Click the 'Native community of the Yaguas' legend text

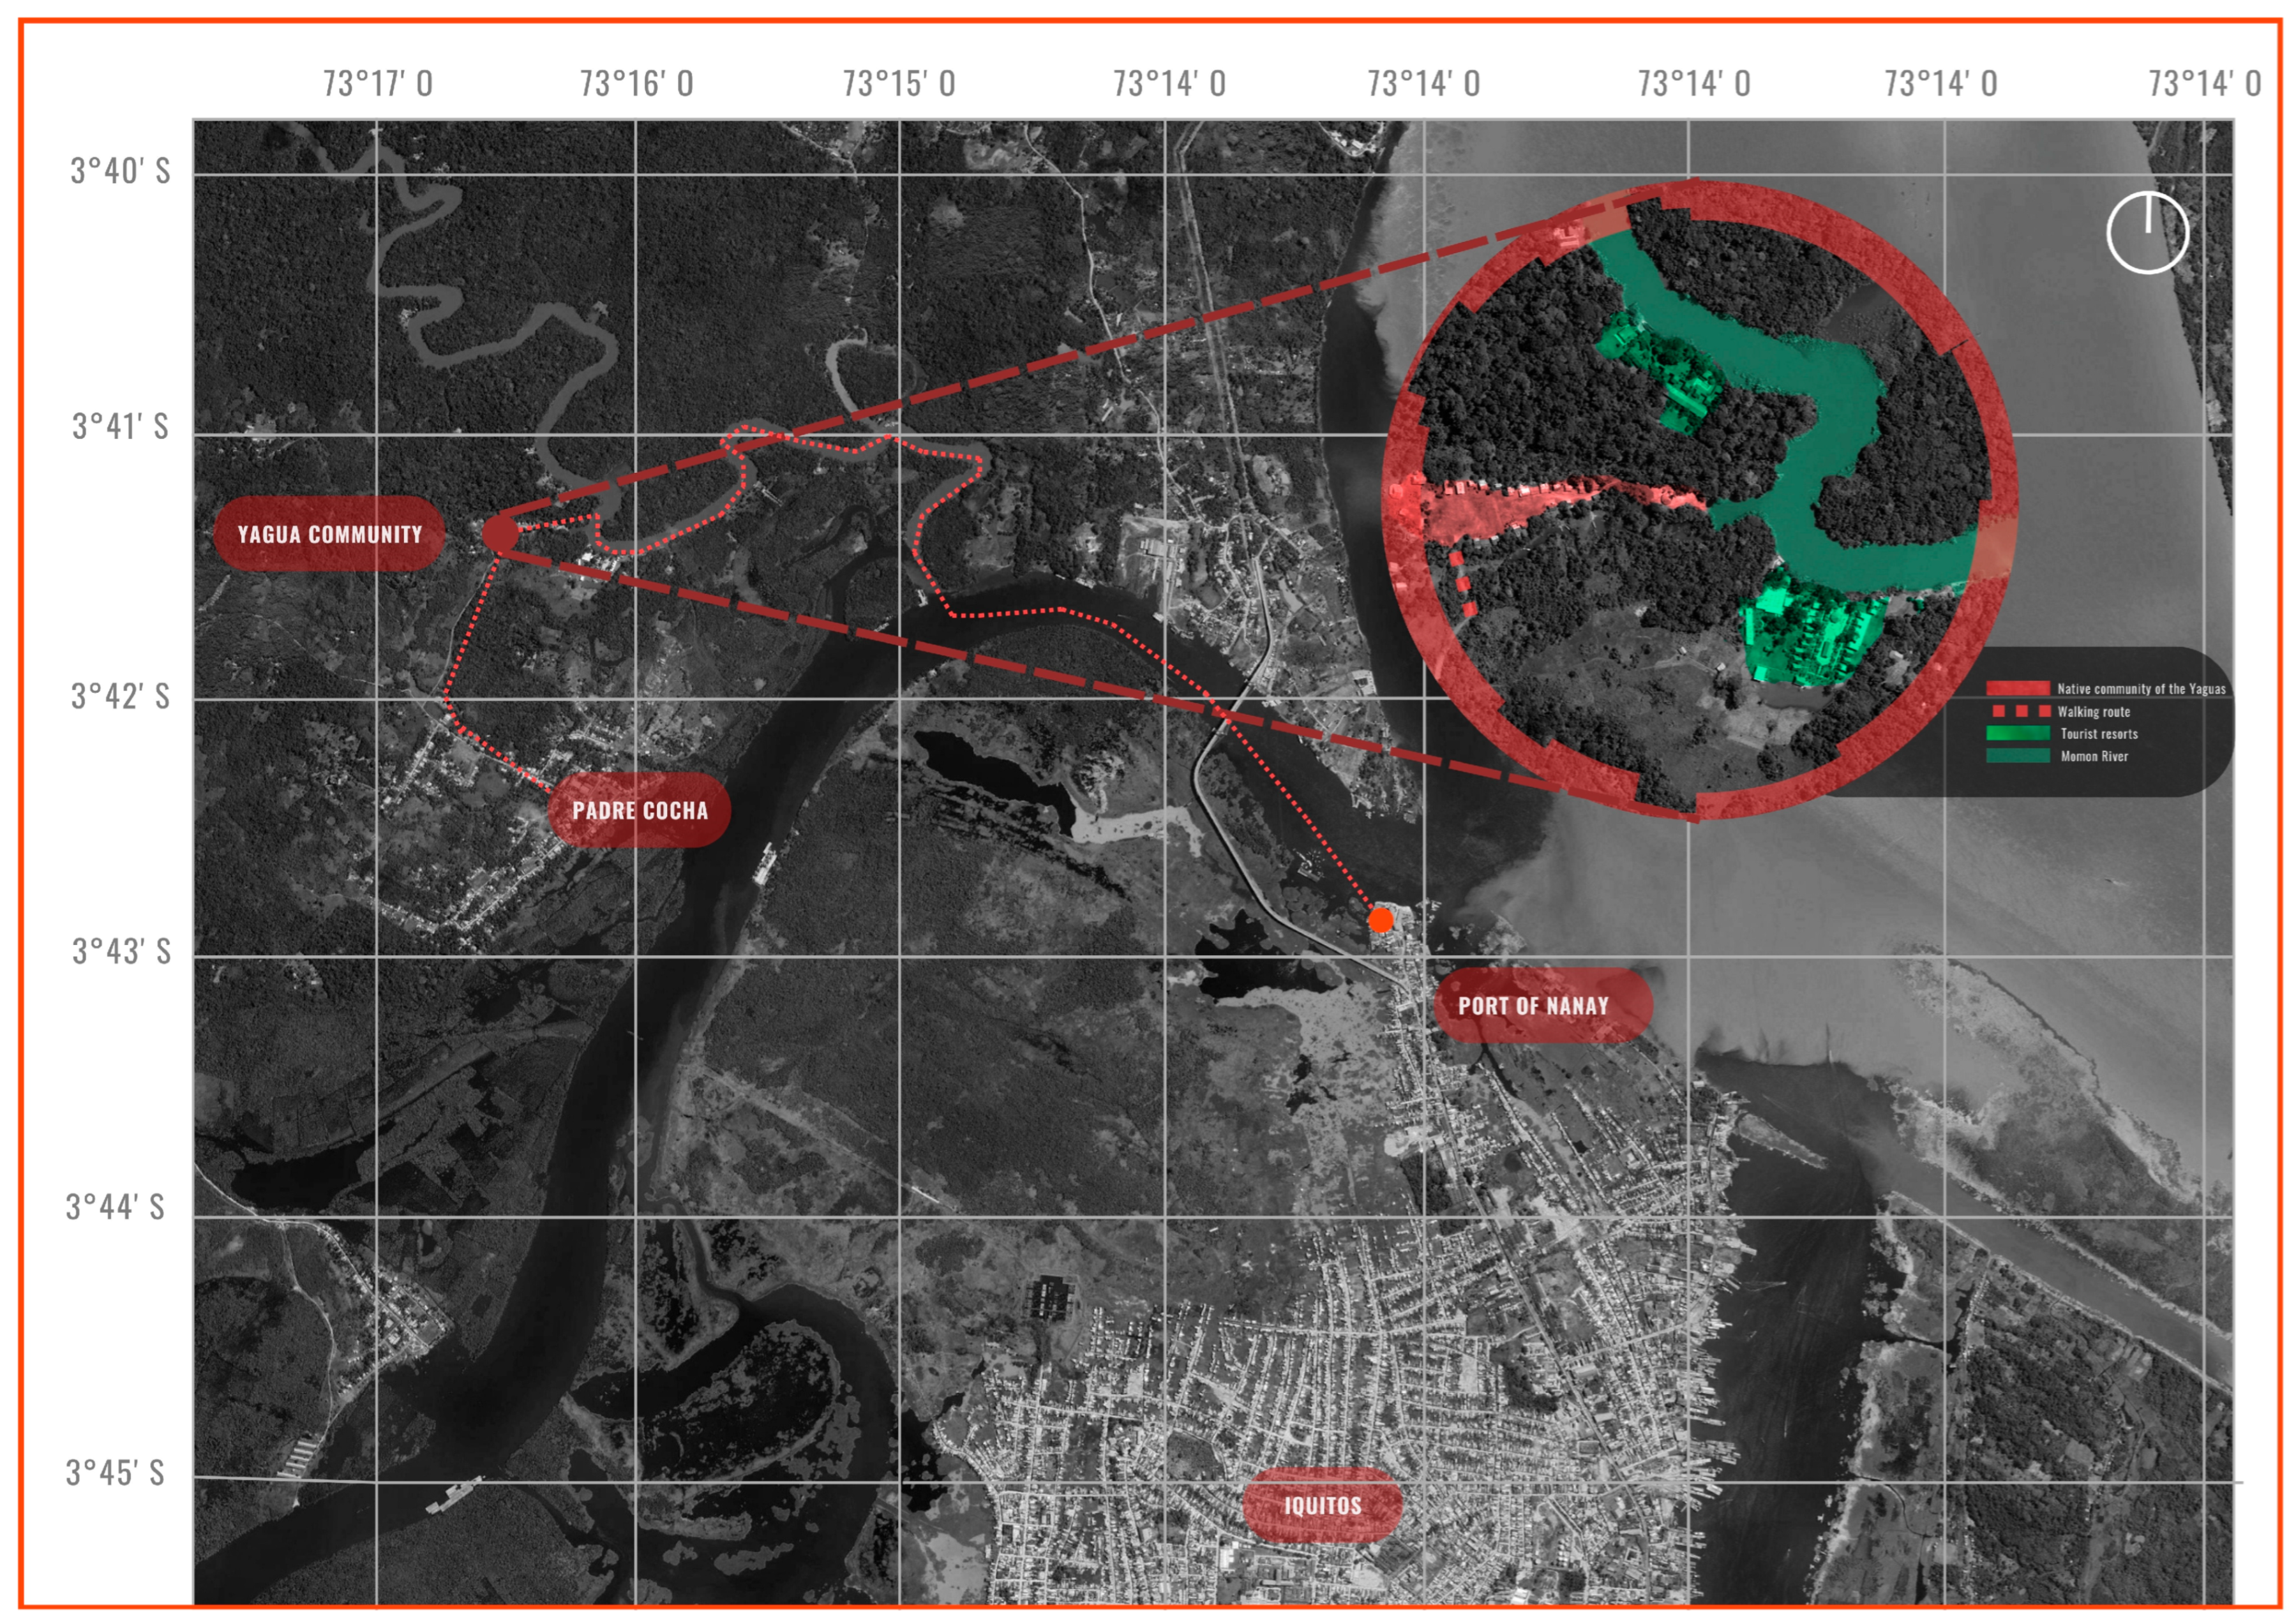(x=2141, y=689)
